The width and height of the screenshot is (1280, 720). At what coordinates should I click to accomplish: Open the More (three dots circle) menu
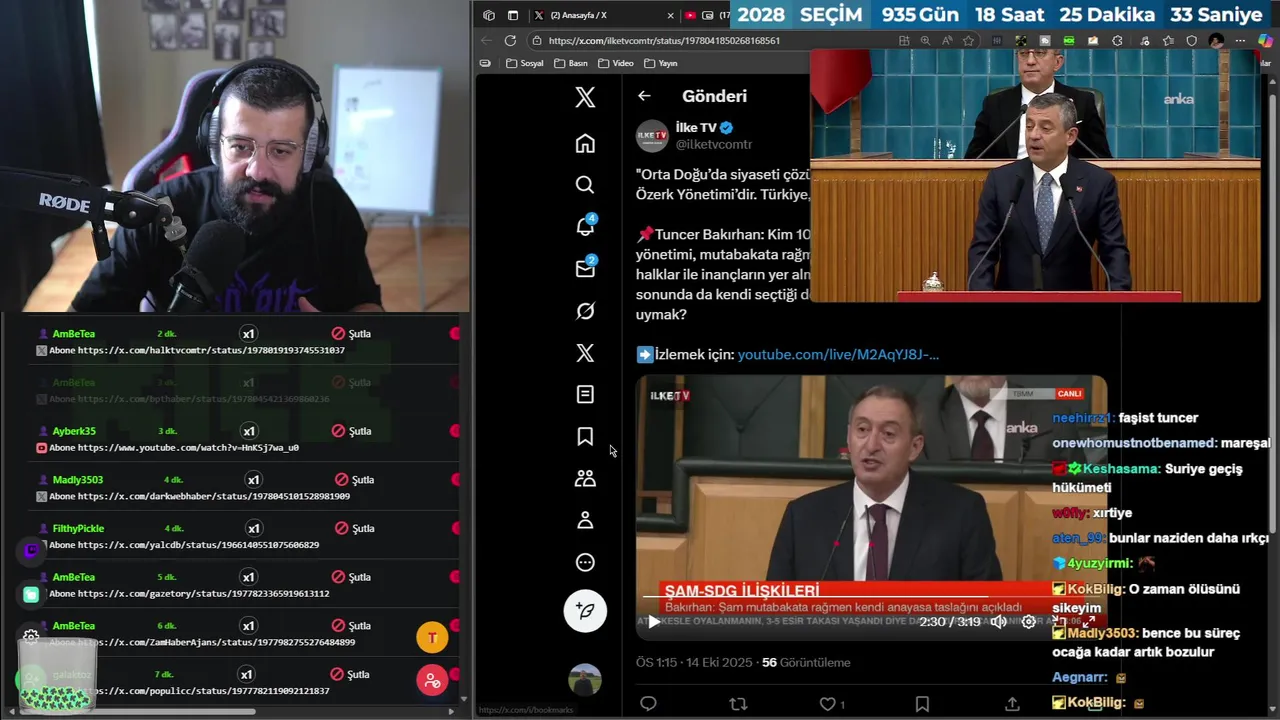(x=585, y=563)
